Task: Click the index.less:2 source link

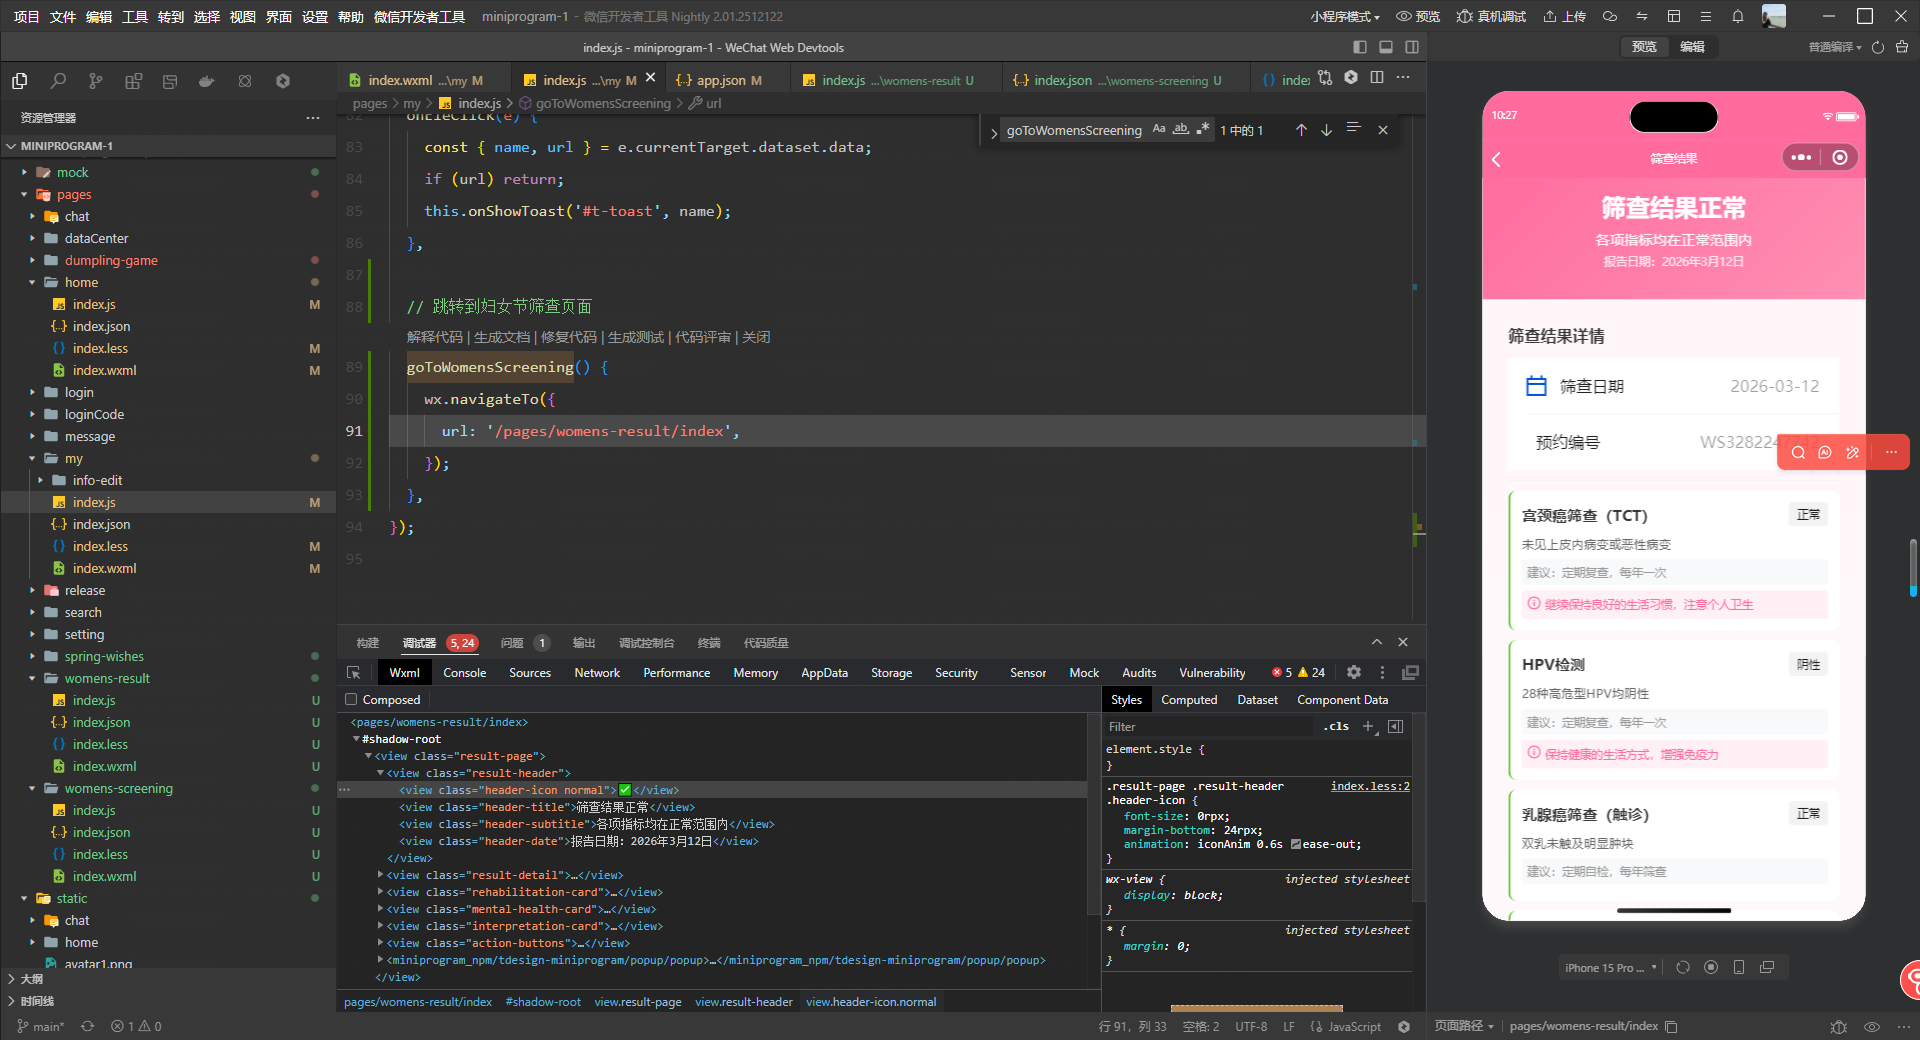Action: click(1369, 786)
